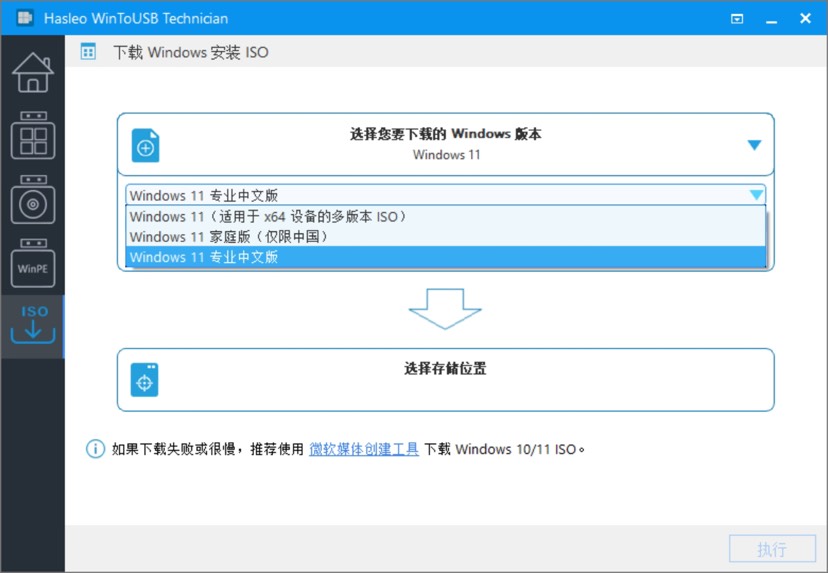The height and width of the screenshot is (573, 828).
Task: Open the WinPE bootable creator sidebar icon
Action: pyautogui.click(x=33, y=262)
